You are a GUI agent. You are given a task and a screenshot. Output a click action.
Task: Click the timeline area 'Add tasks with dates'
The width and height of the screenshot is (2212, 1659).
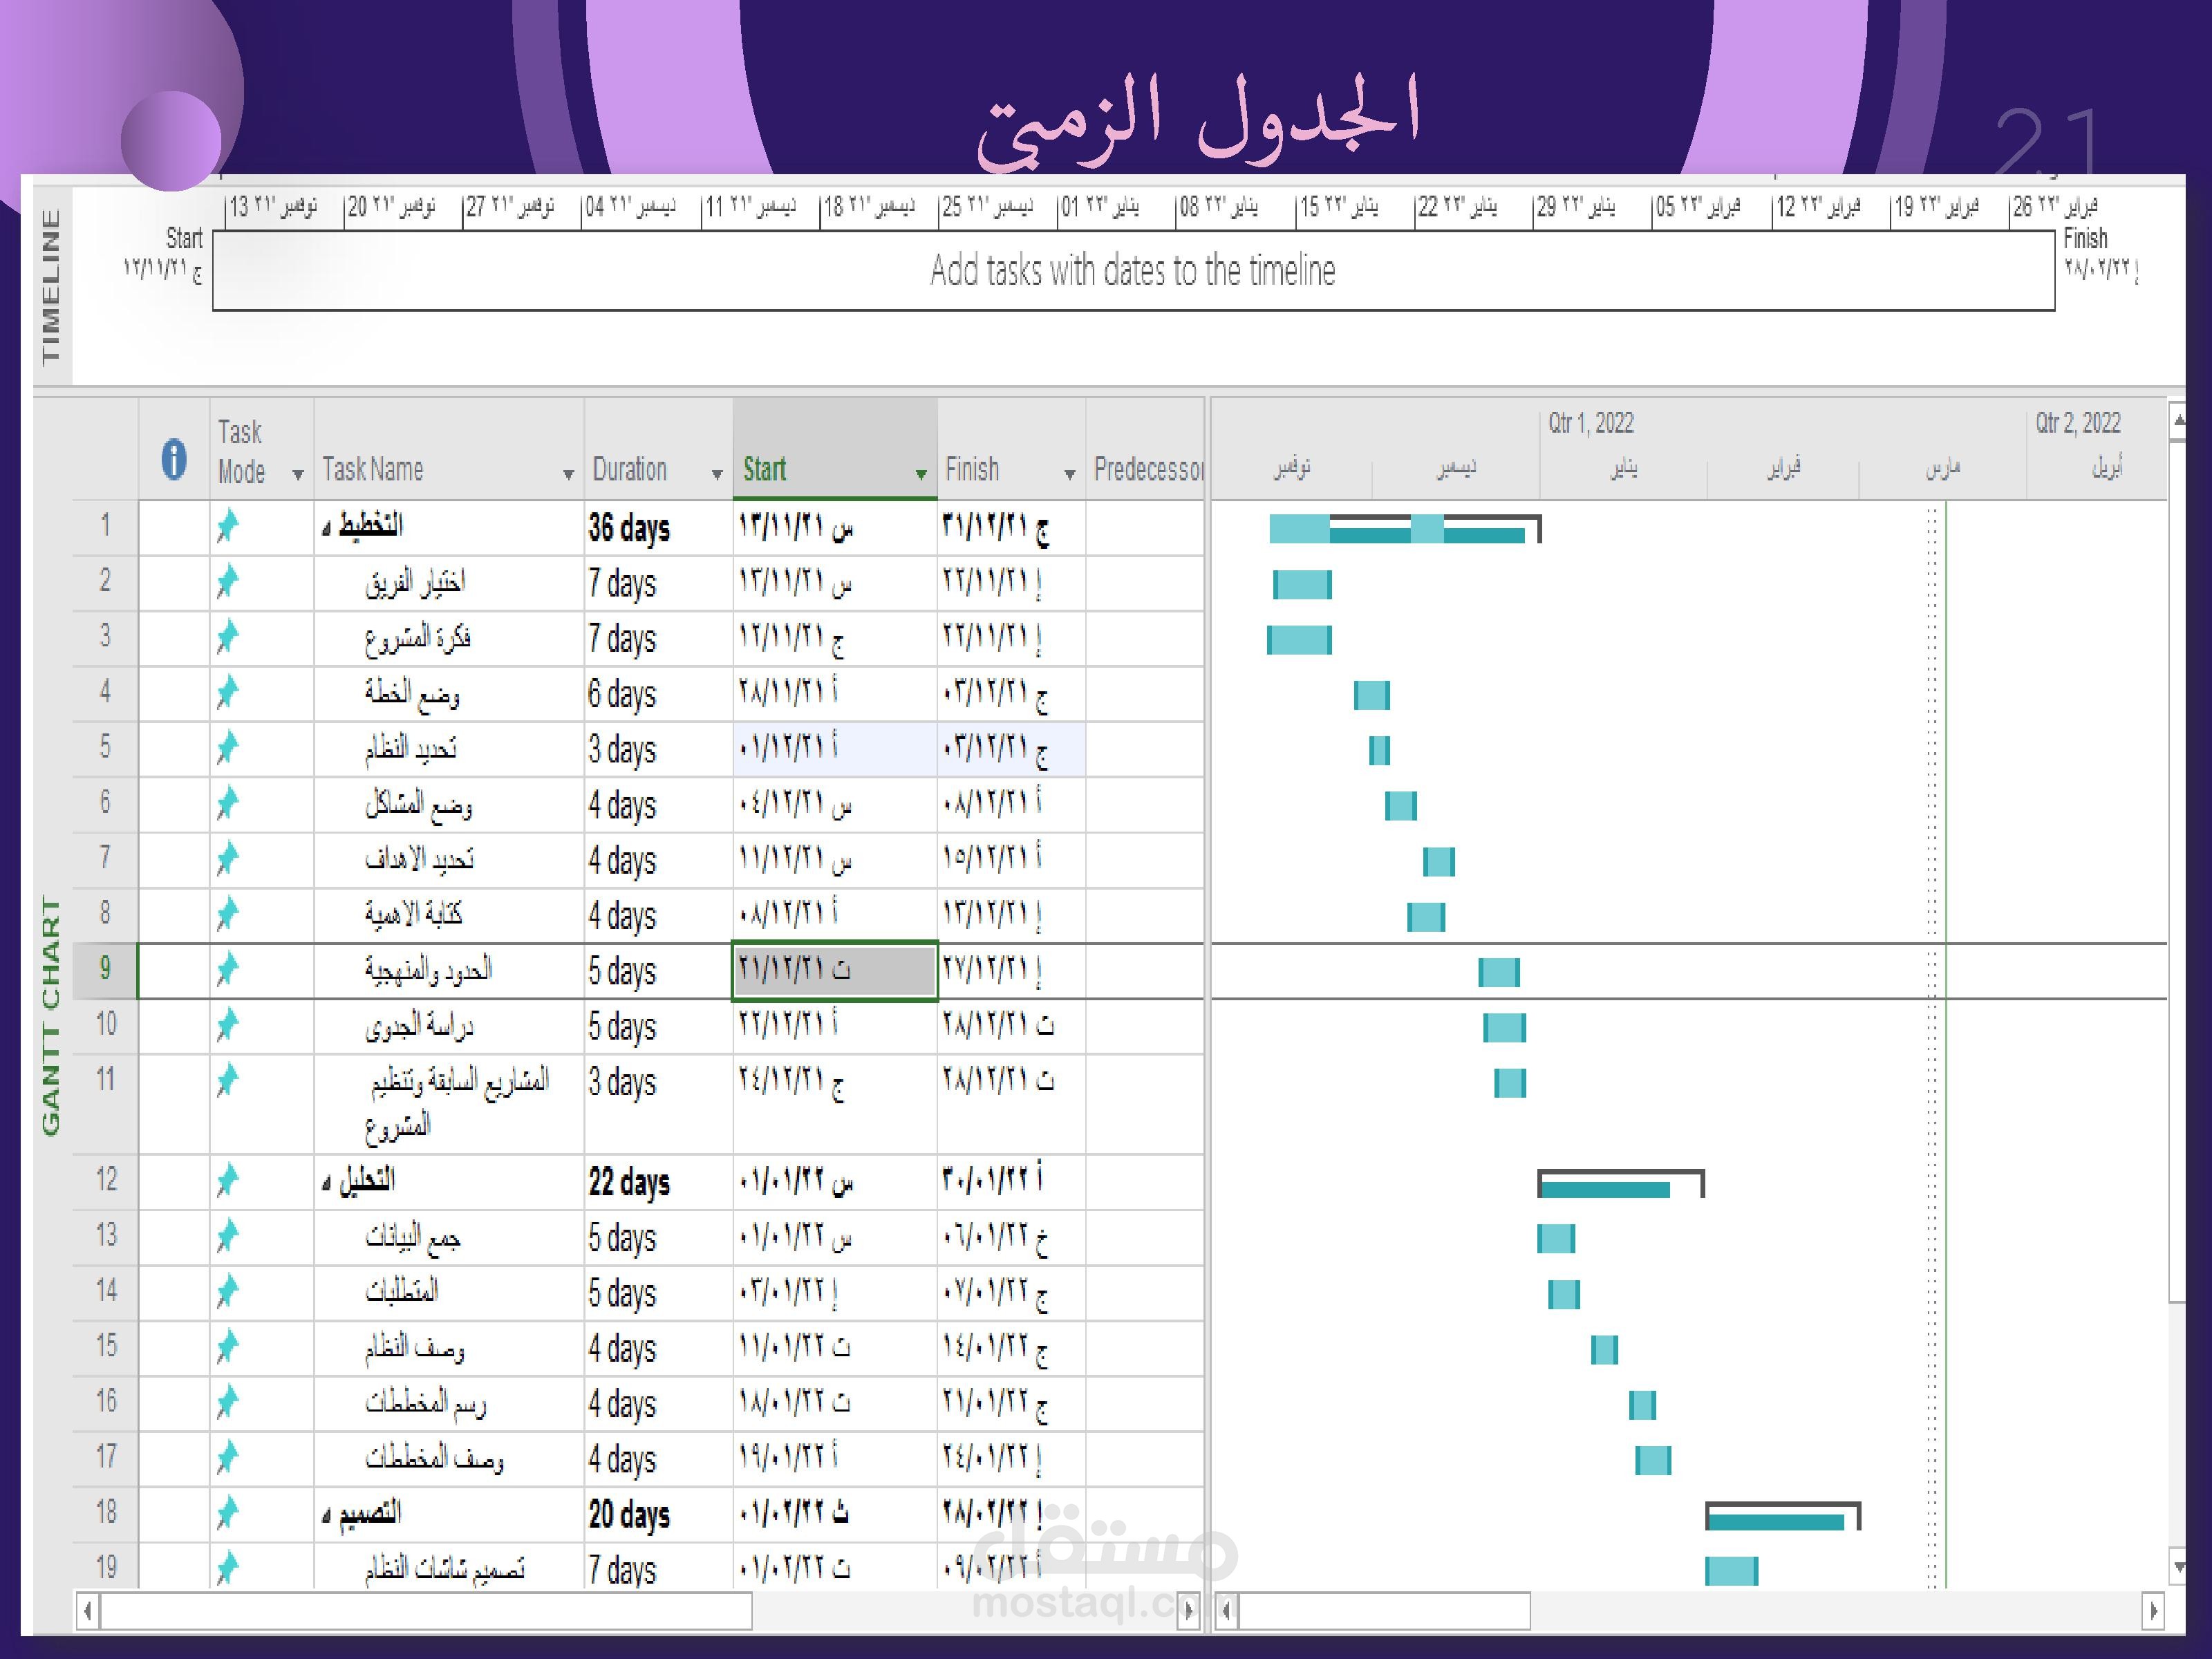click(x=1133, y=270)
